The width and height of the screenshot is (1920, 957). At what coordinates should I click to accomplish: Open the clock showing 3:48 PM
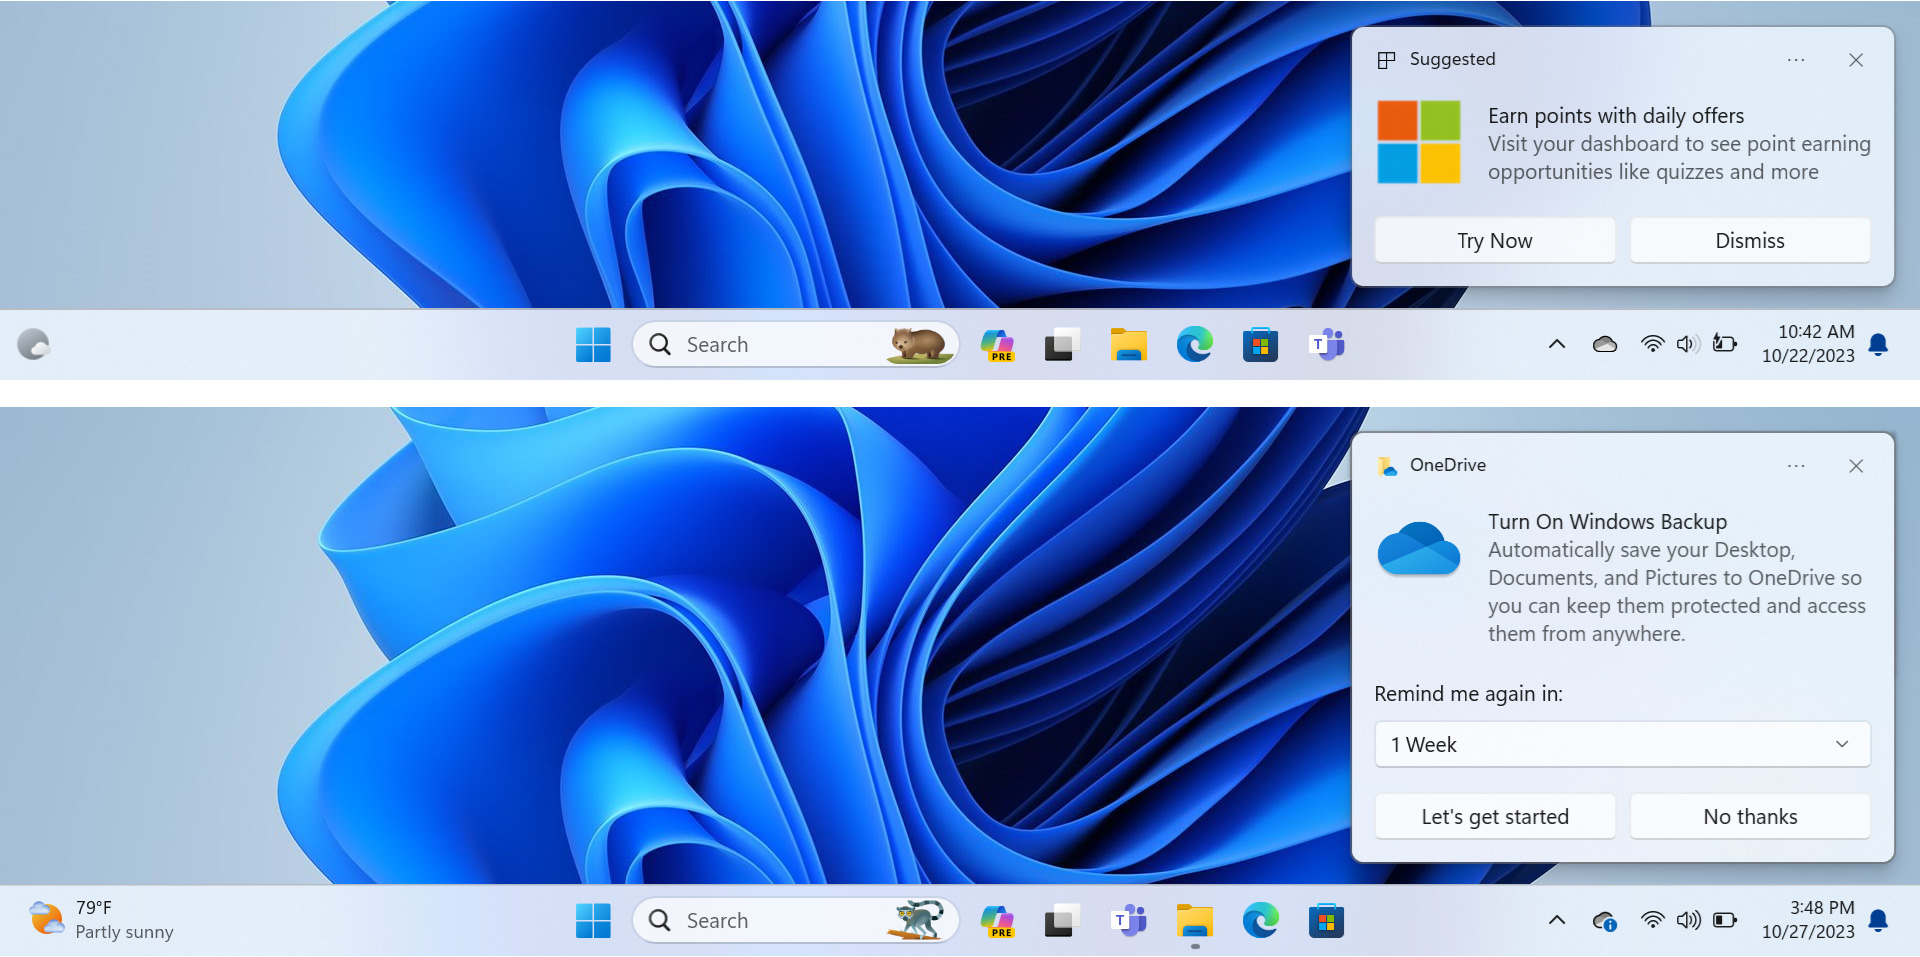pyautogui.click(x=1808, y=920)
